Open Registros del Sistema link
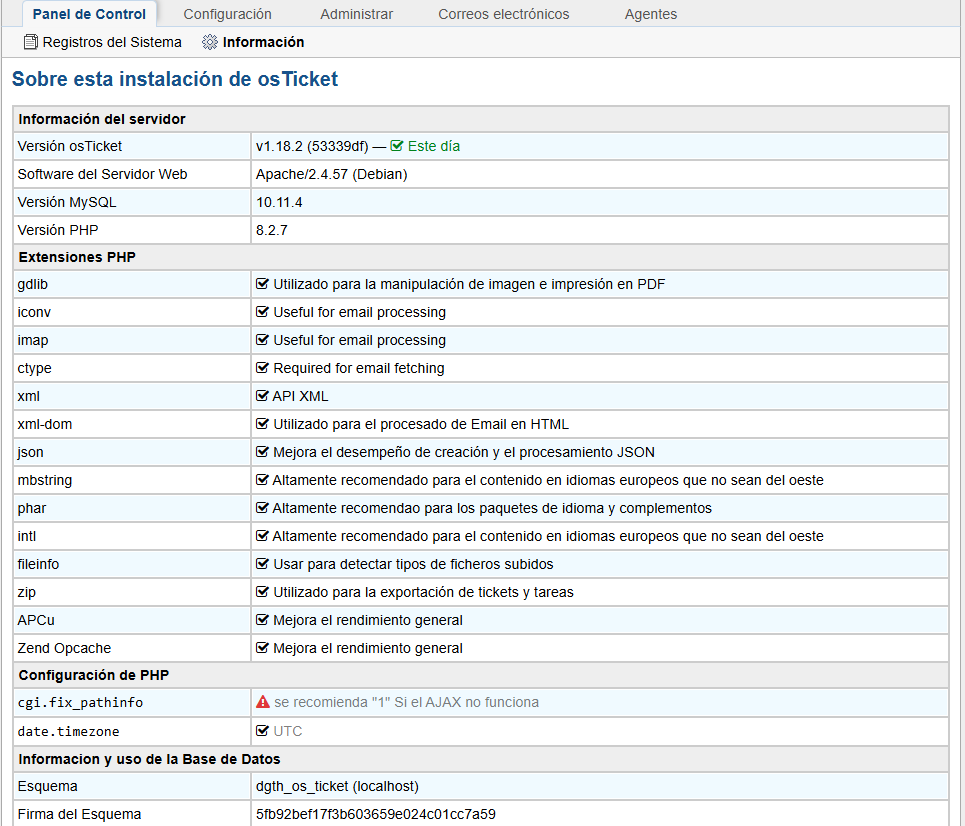 tap(112, 43)
